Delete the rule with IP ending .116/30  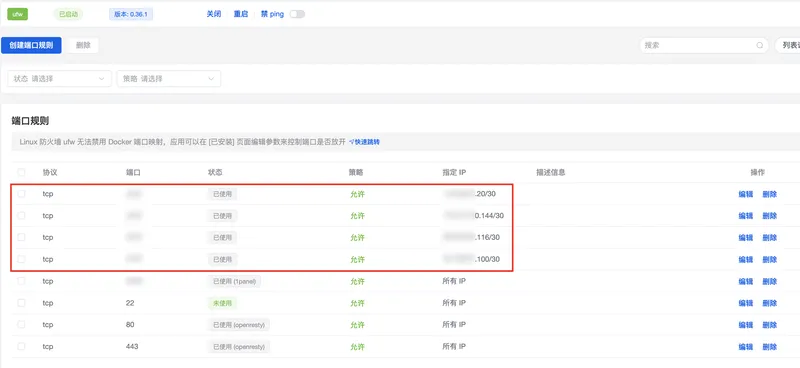[x=770, y=238]
